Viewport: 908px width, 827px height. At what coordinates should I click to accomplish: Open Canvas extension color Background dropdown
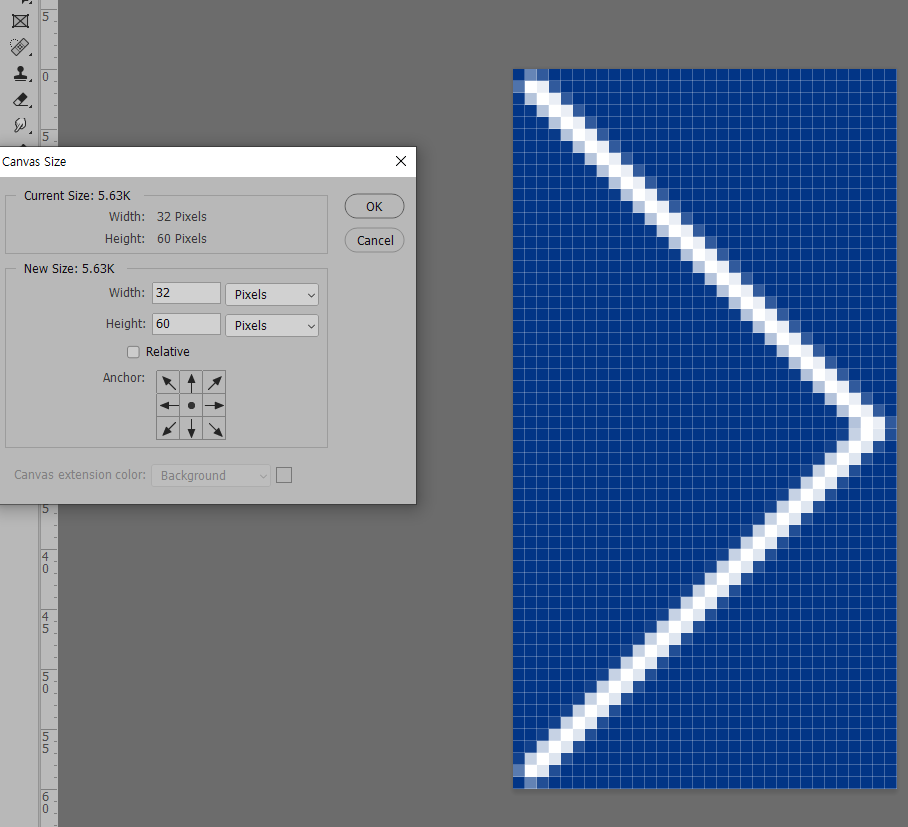coord(211,475)
